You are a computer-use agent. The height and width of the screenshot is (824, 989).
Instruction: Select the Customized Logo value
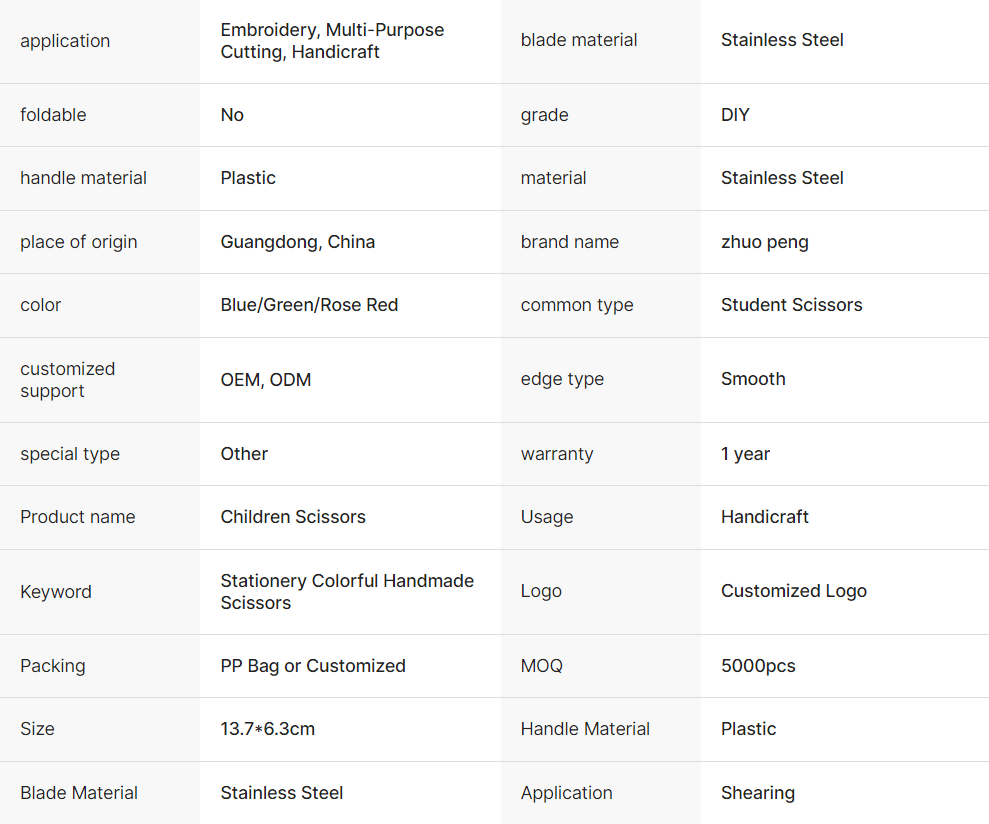(x=793, y=591)
